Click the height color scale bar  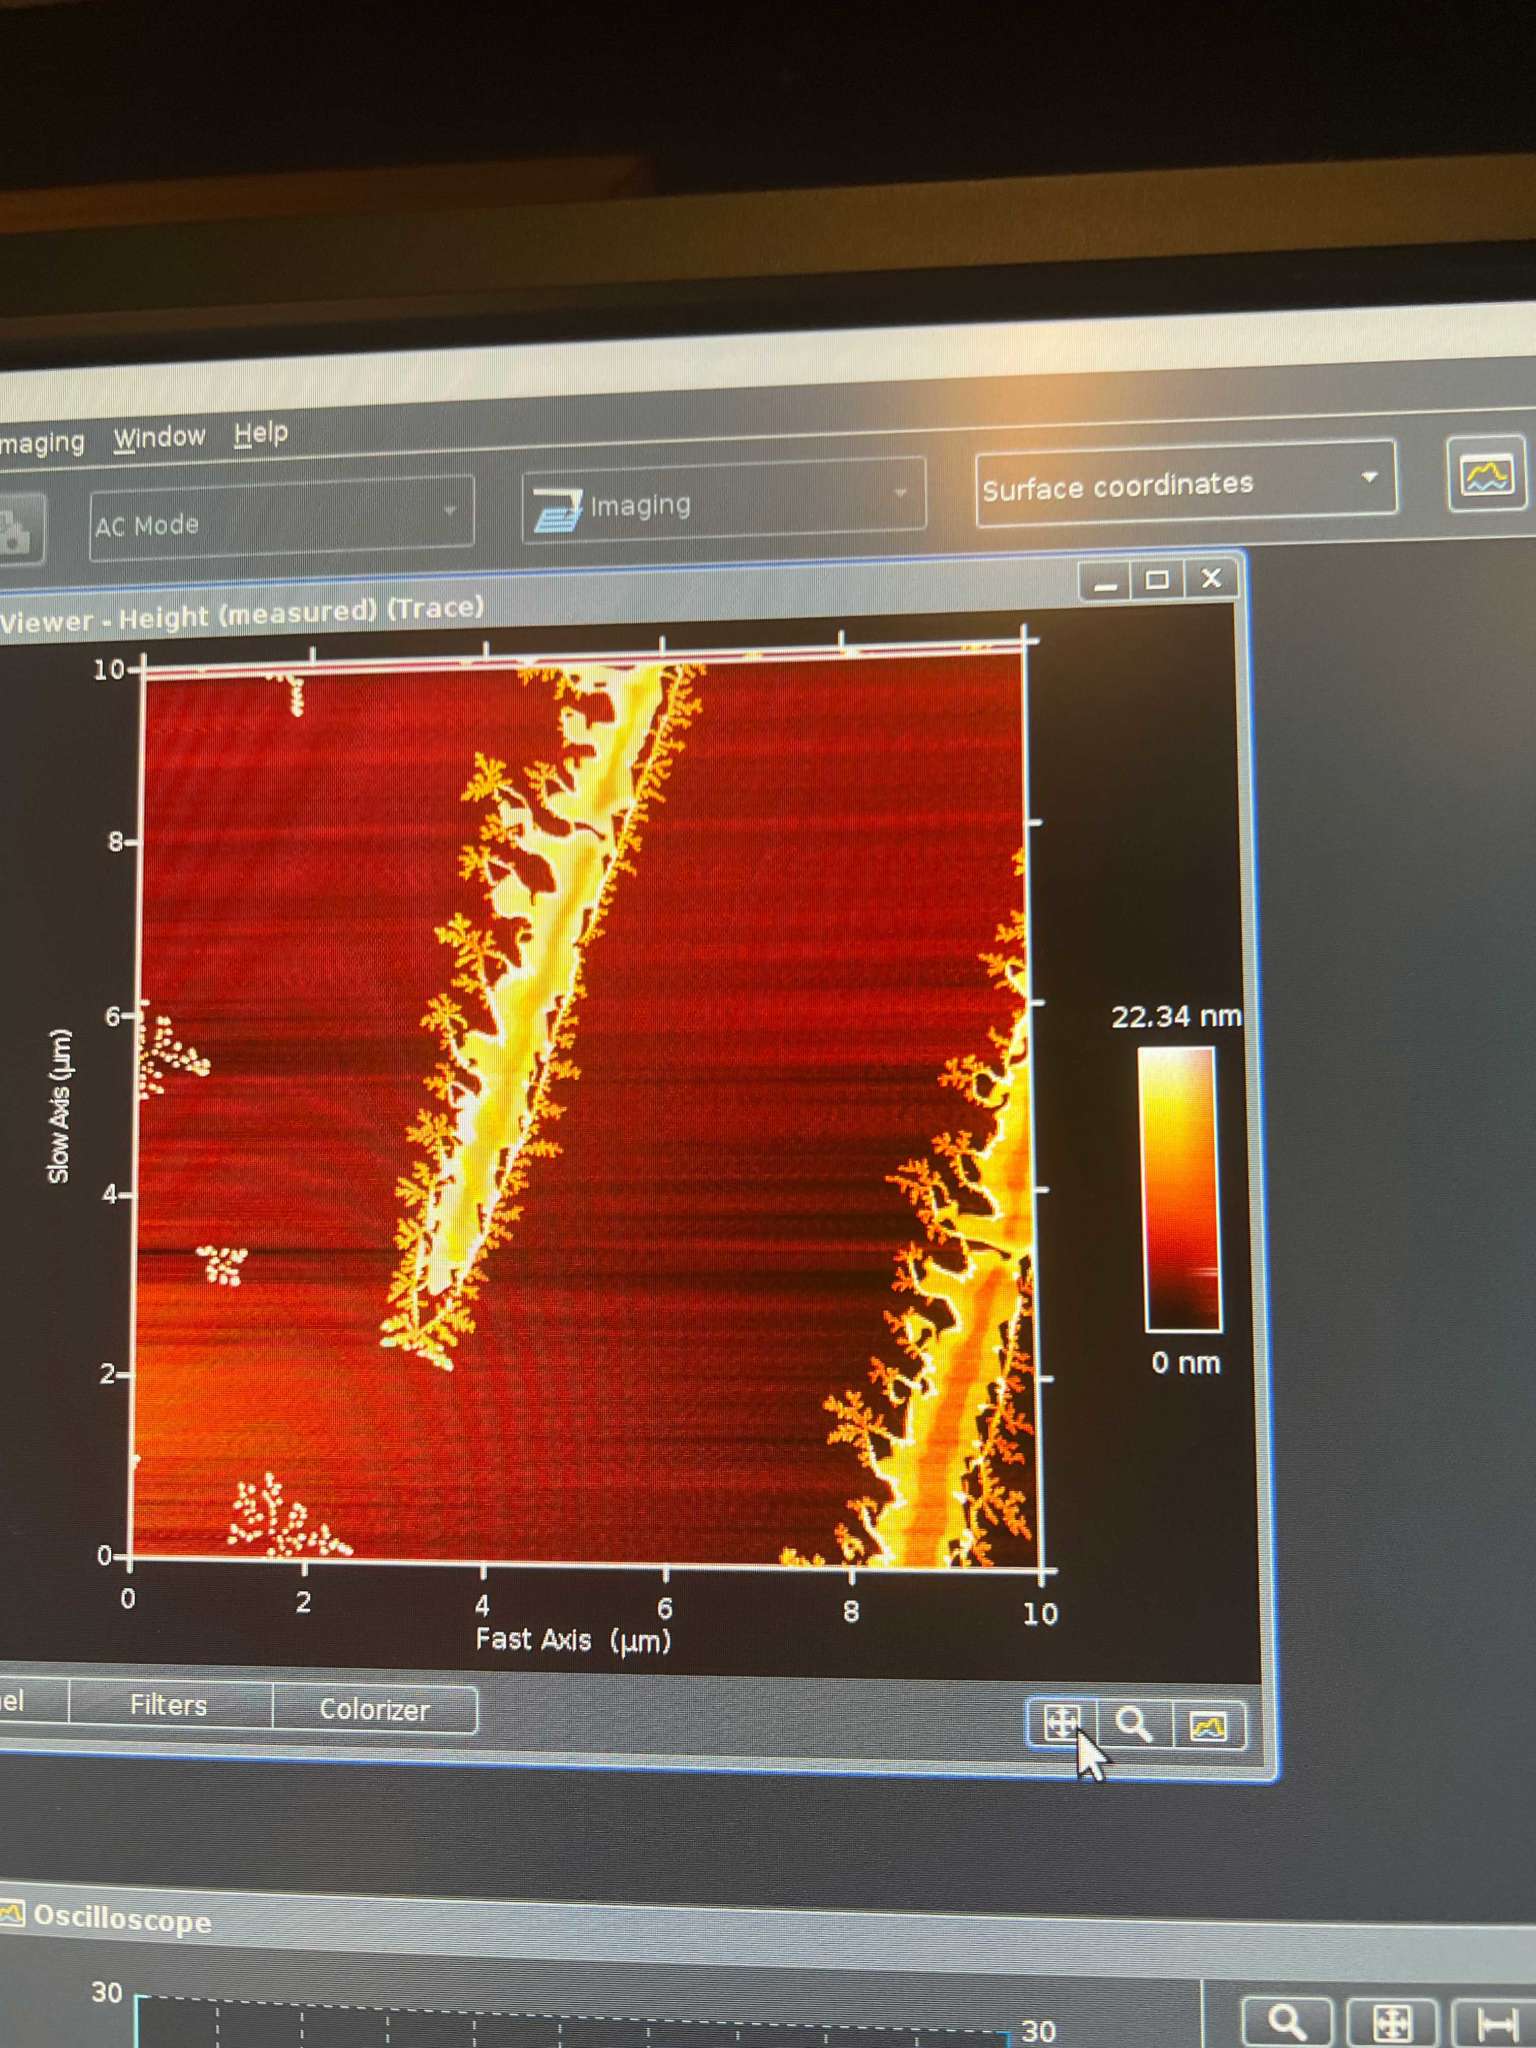click(x=1181, y=1189)
